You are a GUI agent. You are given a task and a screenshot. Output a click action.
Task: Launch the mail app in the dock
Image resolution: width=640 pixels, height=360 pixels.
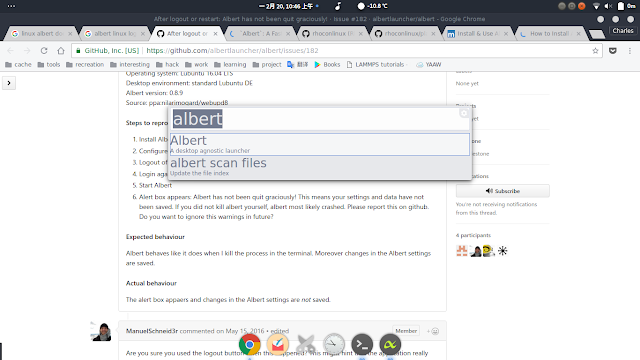278,344
